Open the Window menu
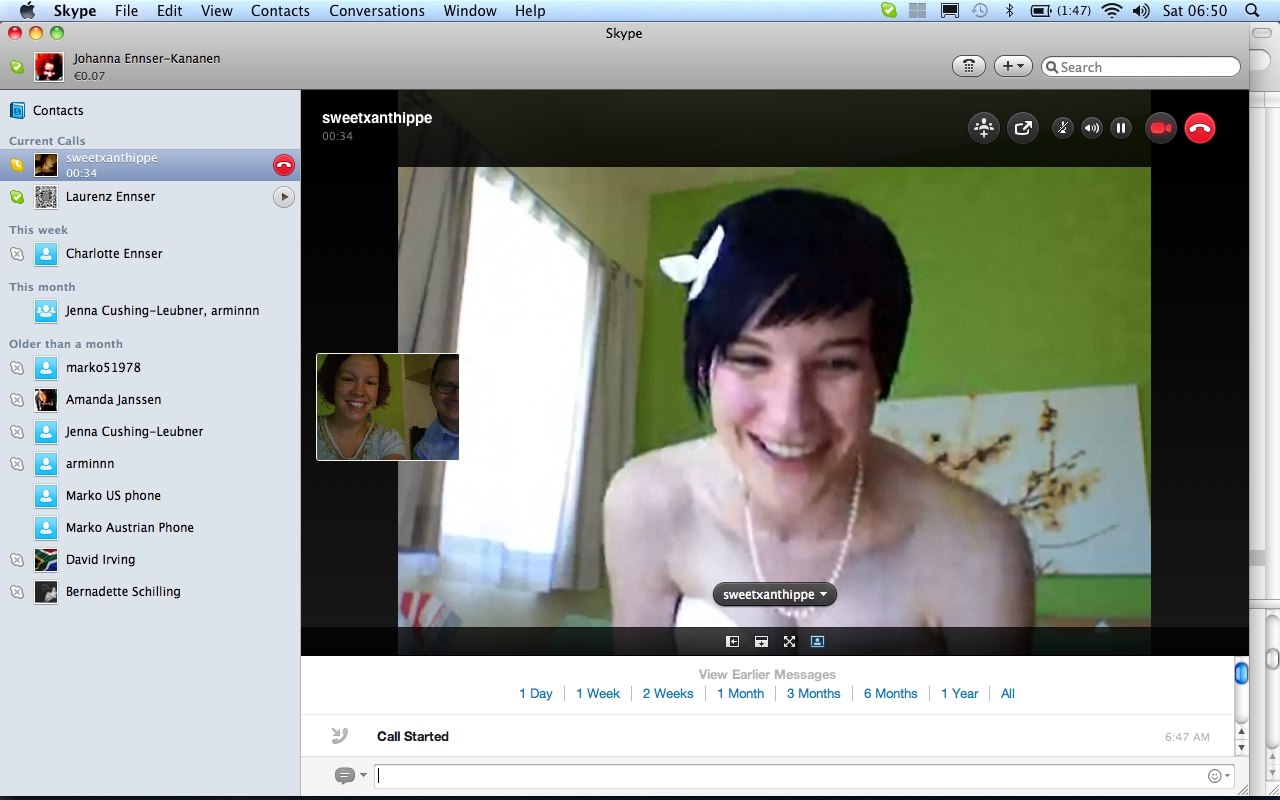 [x=470, y=11]
